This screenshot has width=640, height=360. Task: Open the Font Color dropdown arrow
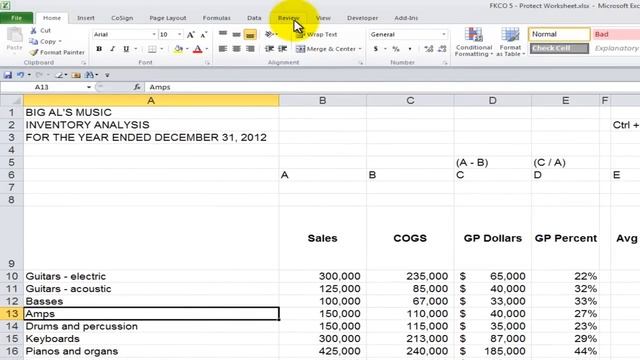pyautogui.click(x=207, y=49)
